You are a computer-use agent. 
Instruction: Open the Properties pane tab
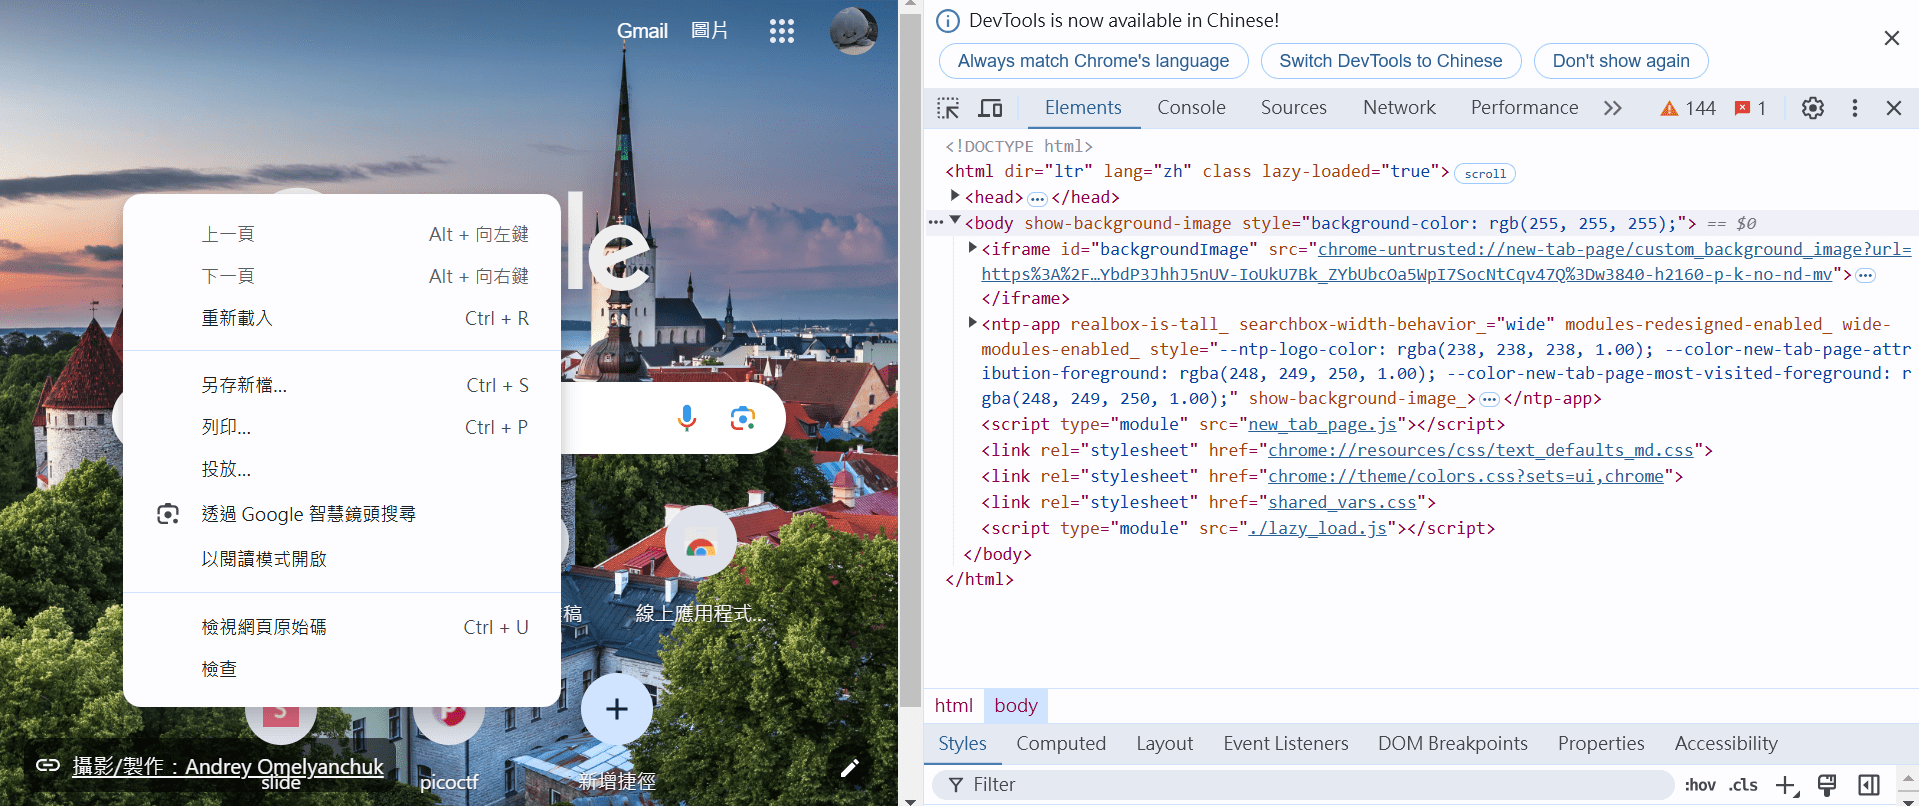[x=1600, y=744]
